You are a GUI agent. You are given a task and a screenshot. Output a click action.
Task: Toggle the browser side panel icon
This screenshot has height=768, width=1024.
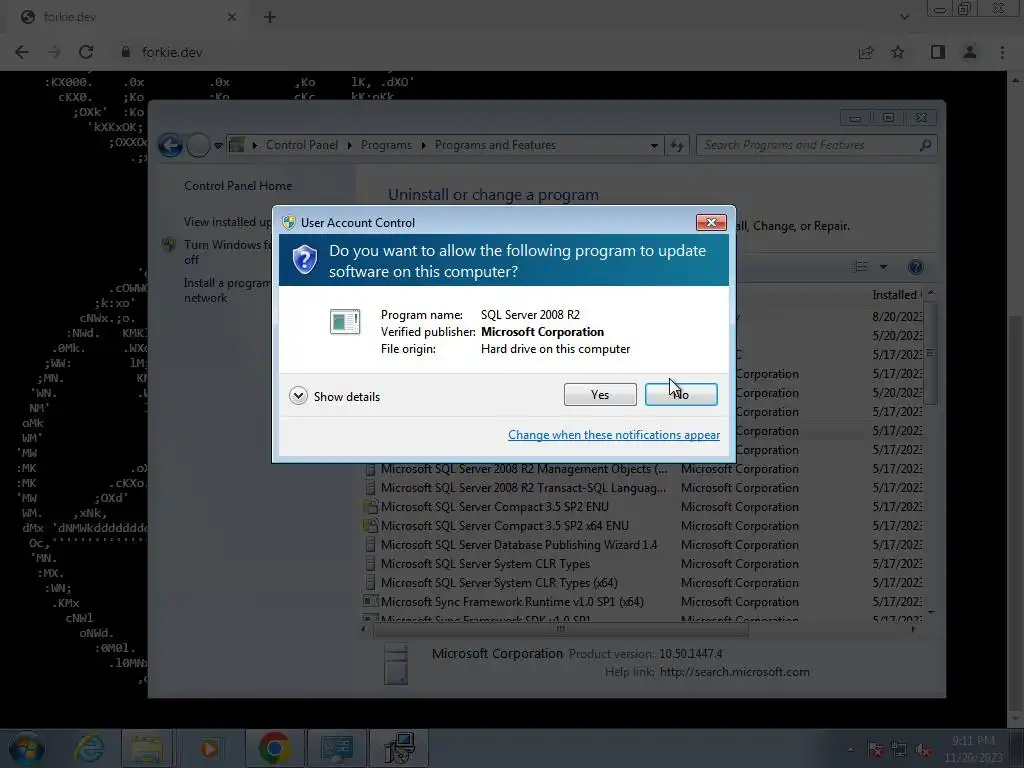point(938,52)
